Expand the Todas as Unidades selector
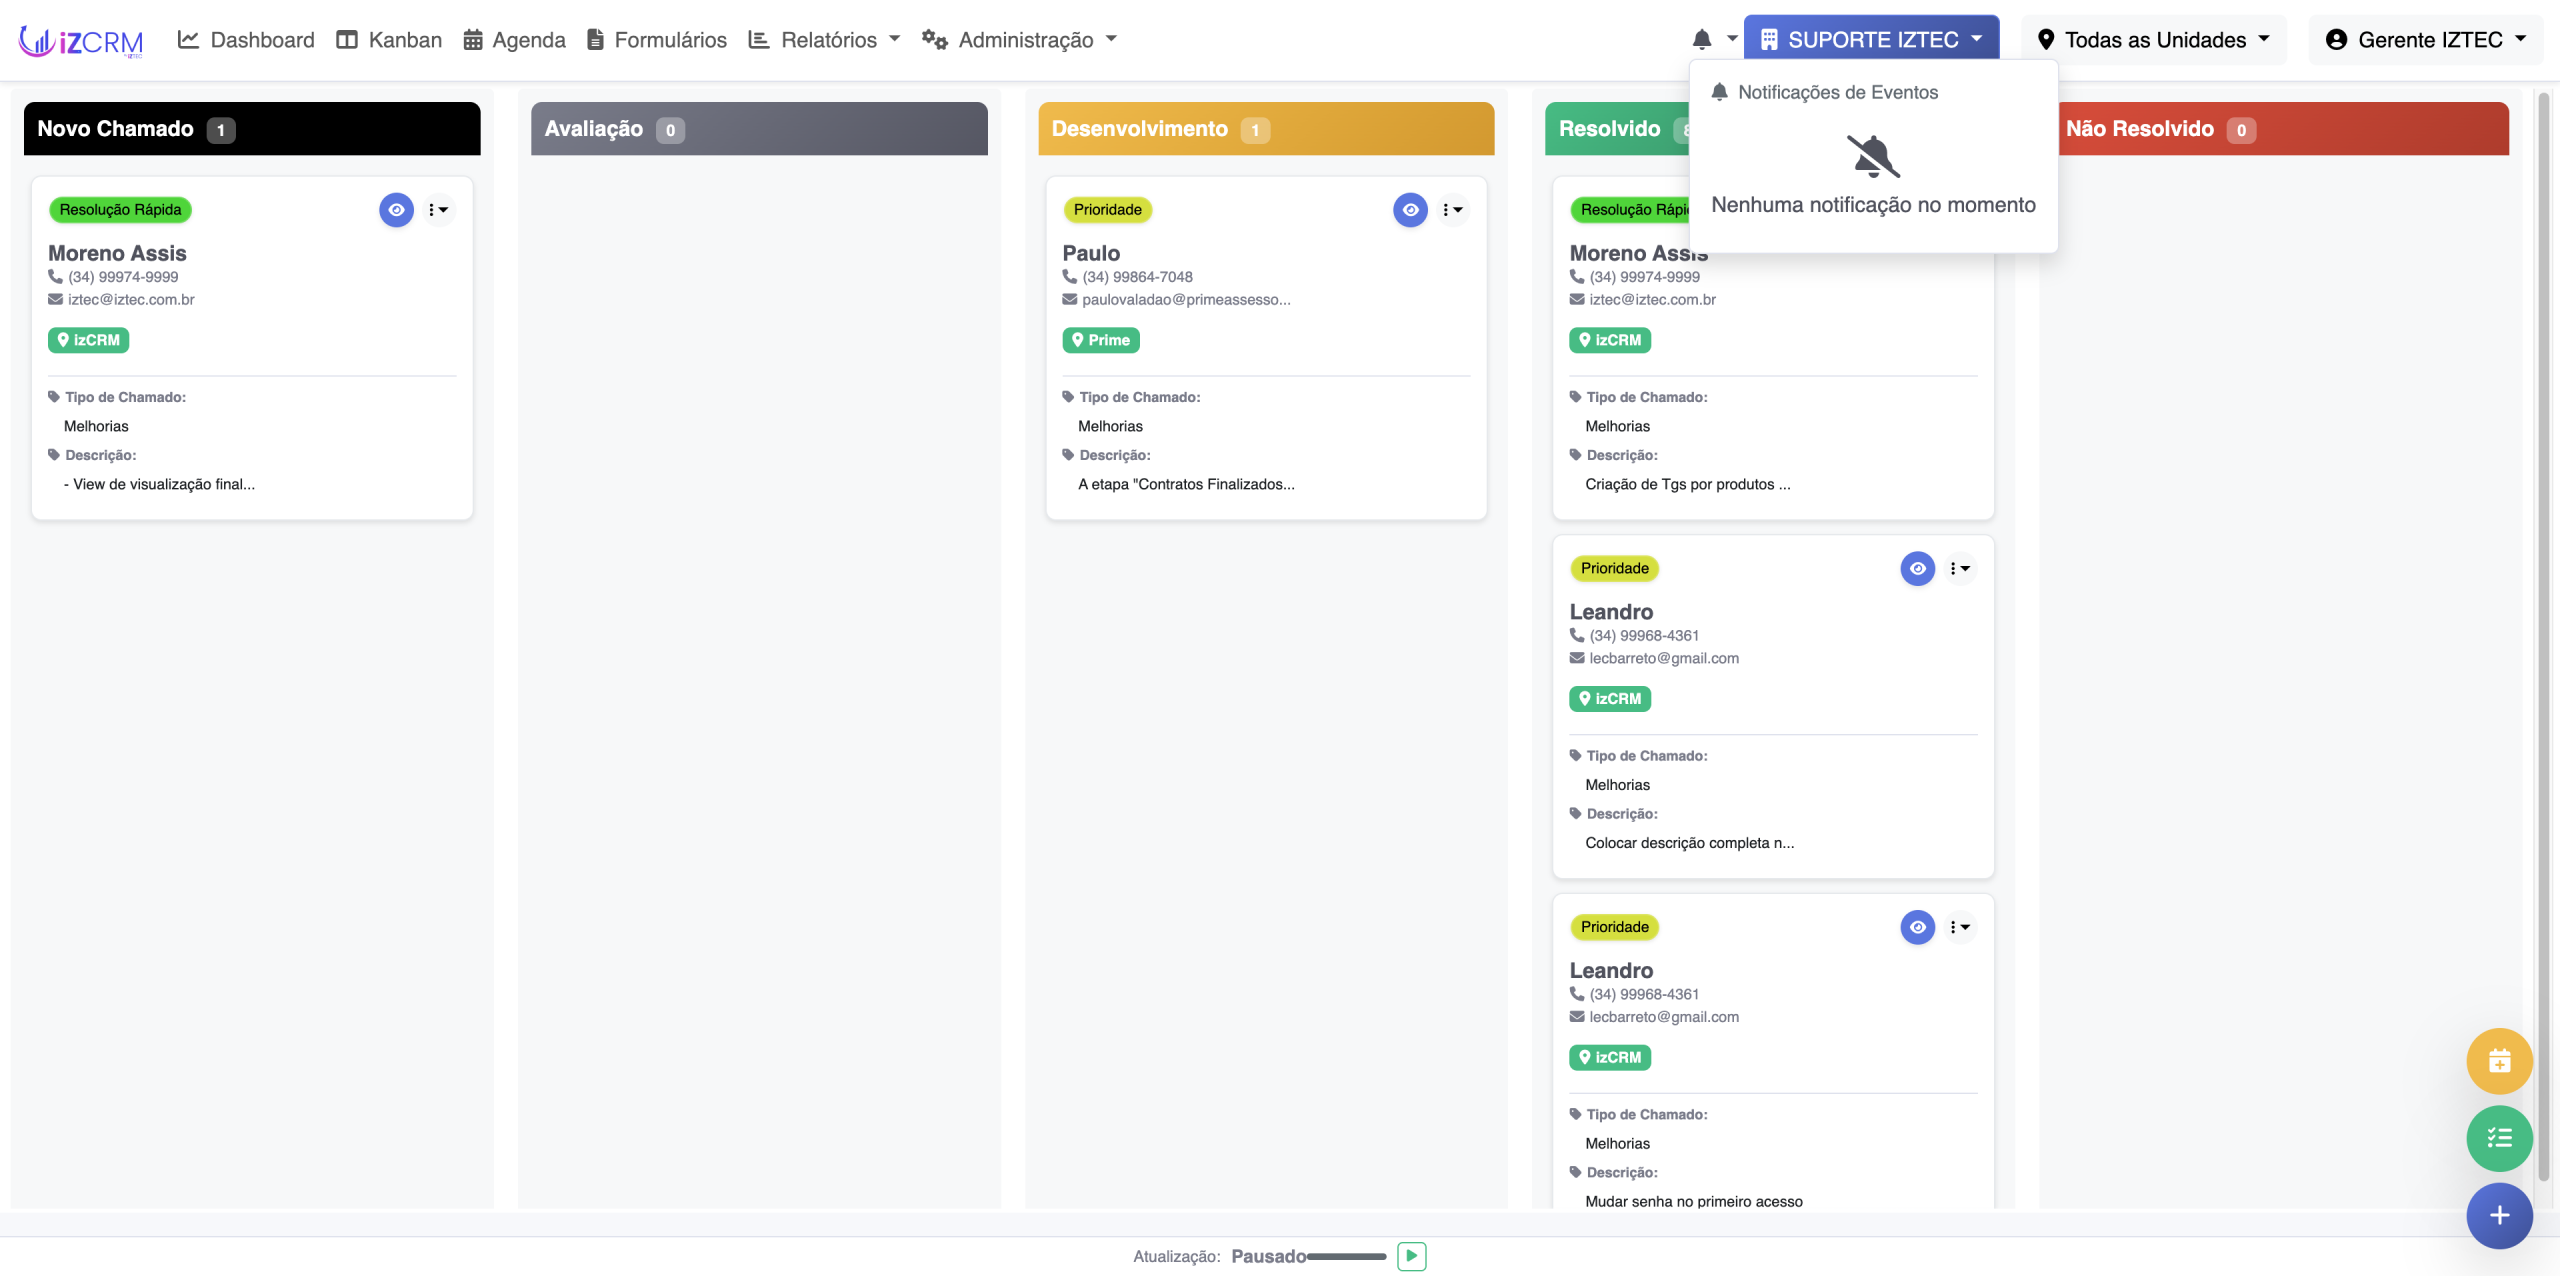Image resolution: width=2560 pixels, height=1276 pixels. tap(2155, 40)
